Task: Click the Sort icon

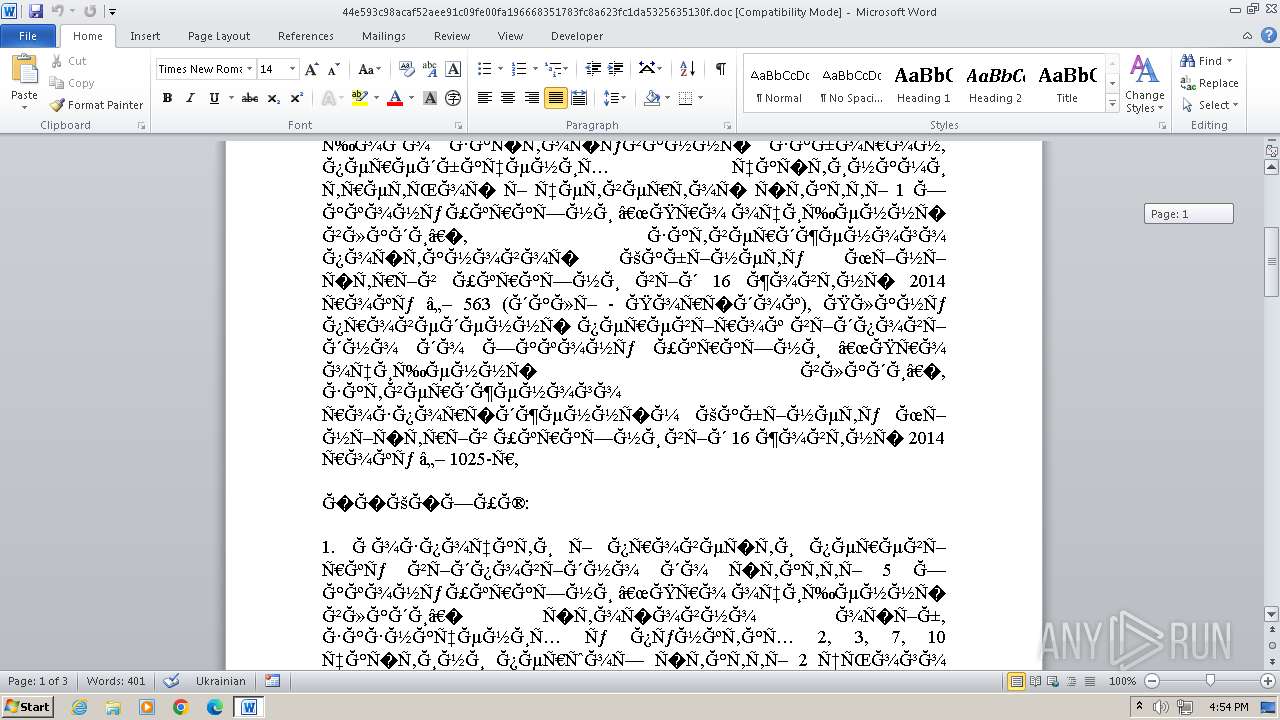Action: pyautogui.click(x=687, y=69)
